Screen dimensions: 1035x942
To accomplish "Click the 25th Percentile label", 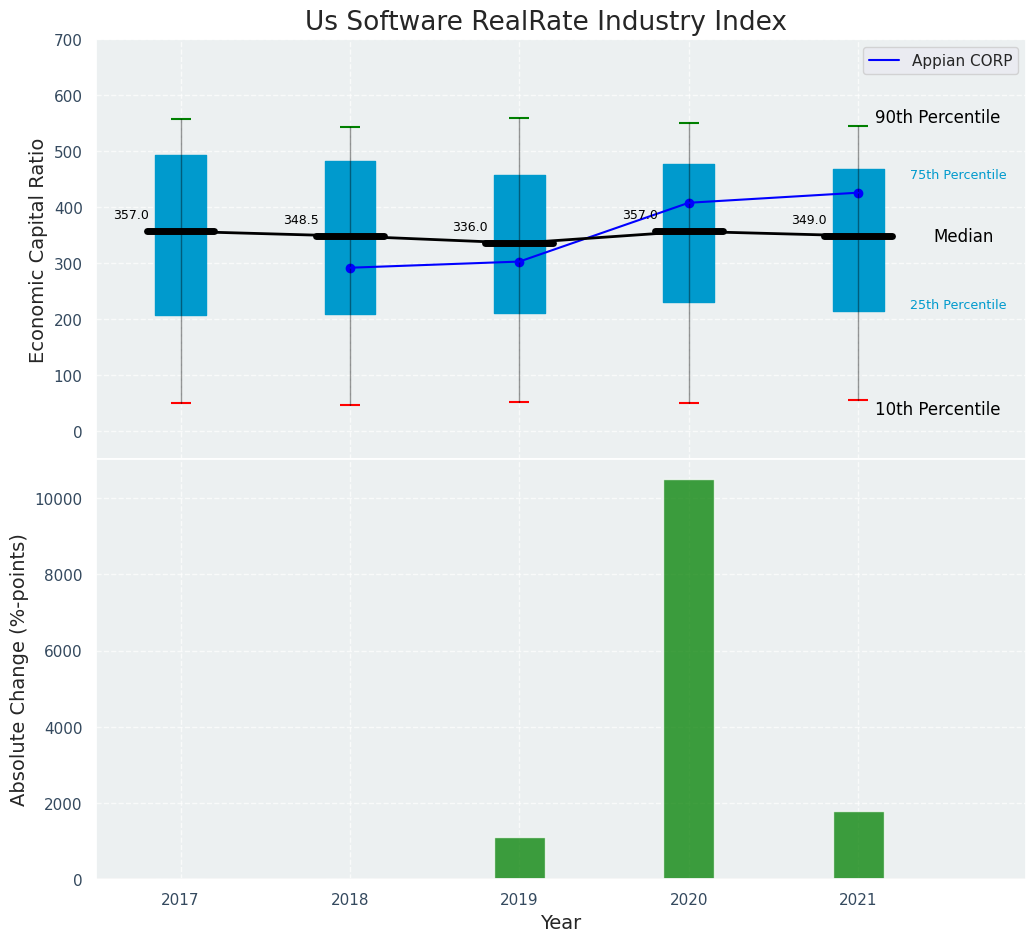I will tap(958, 305).
